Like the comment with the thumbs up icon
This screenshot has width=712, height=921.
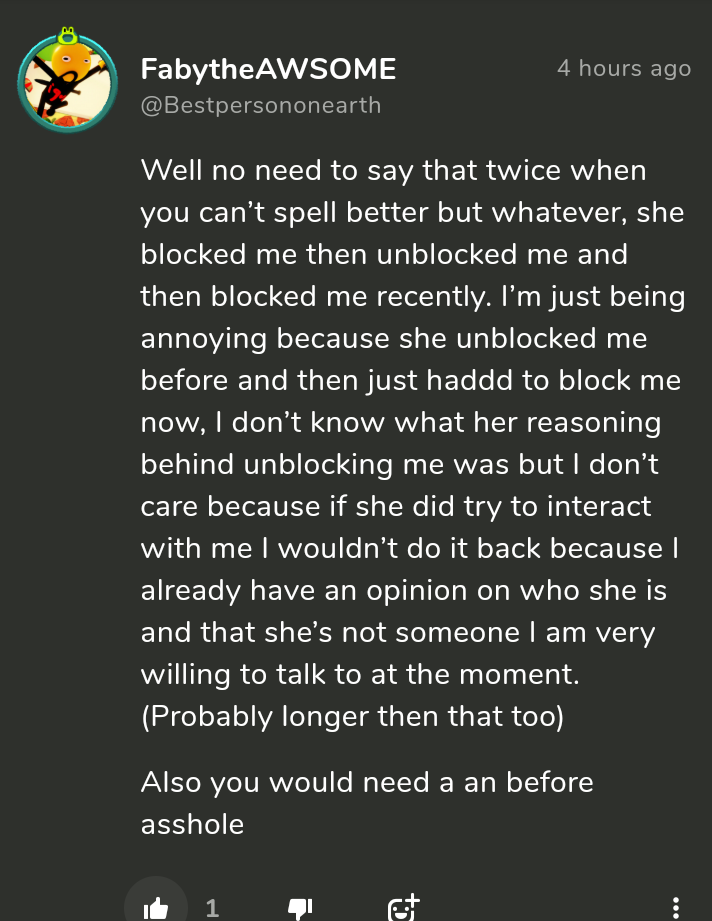click(155, 907)
